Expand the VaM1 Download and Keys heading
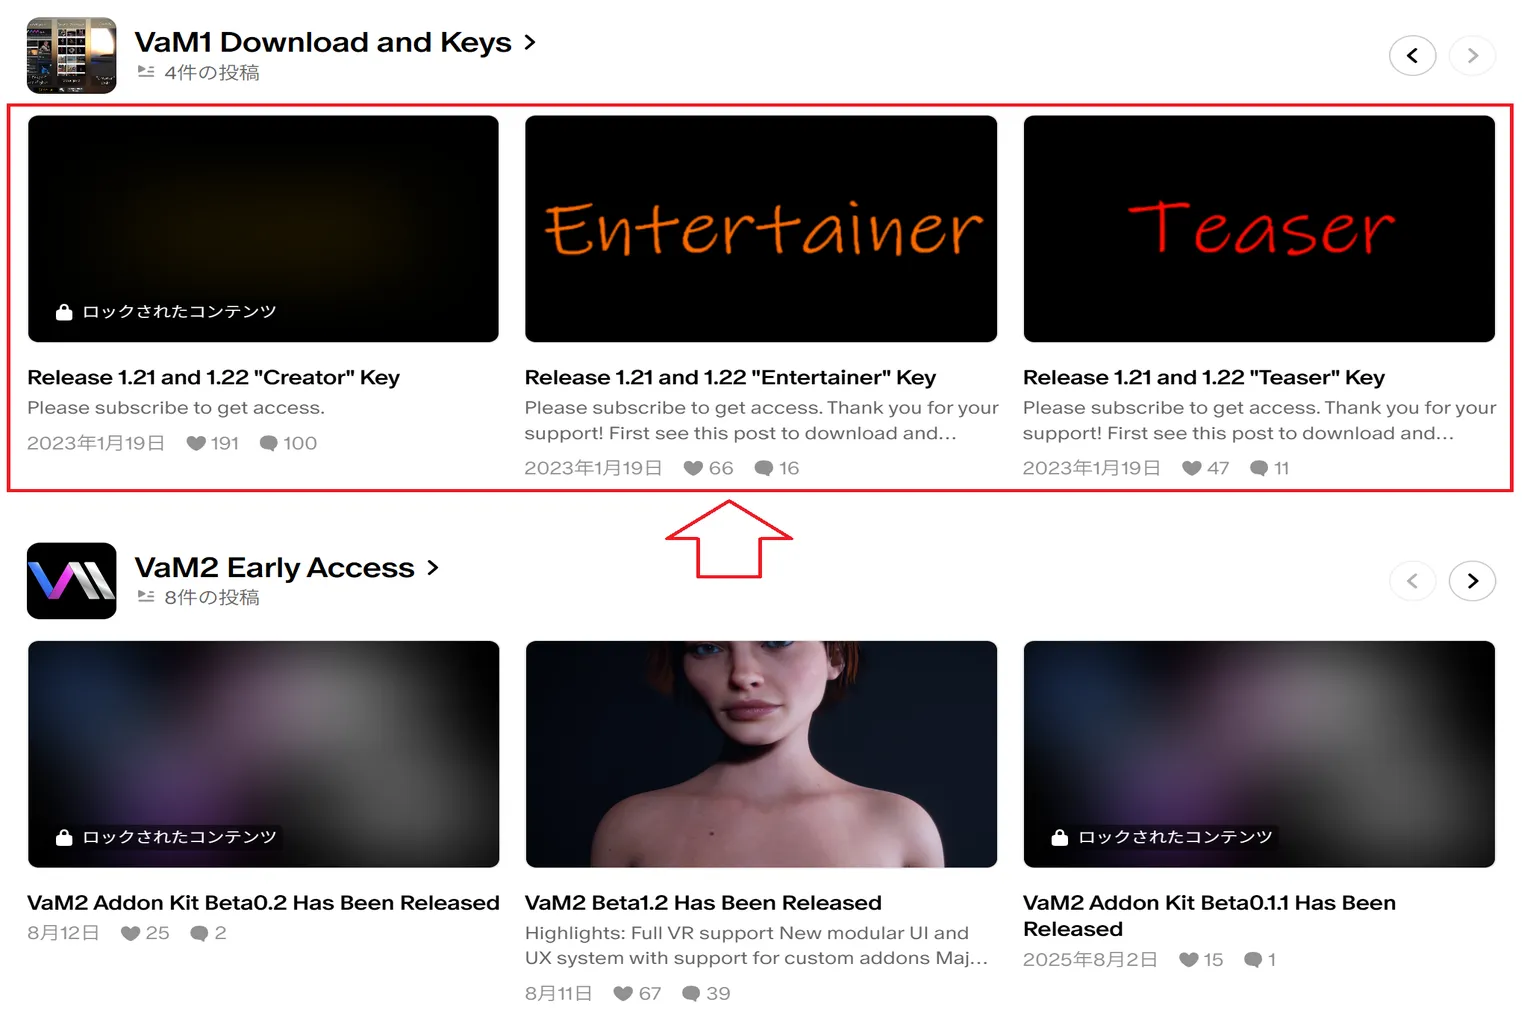Image resolution: width=1536 pixels, height=1024 pixels. click(335, 42)
